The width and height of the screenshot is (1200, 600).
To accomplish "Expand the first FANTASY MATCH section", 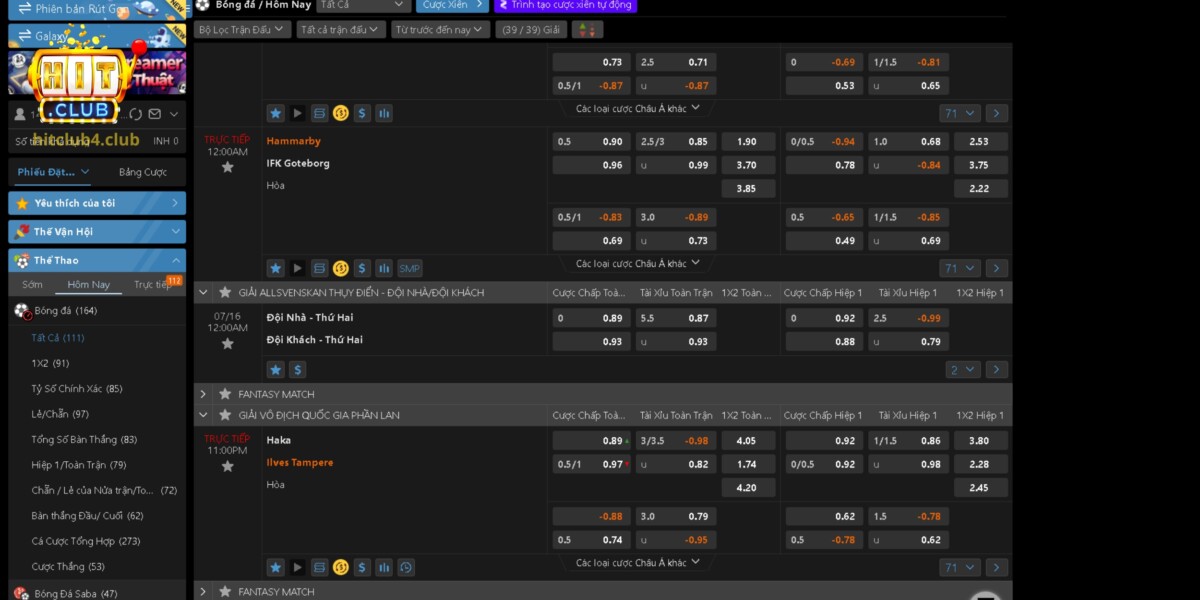I will point(203,394).
